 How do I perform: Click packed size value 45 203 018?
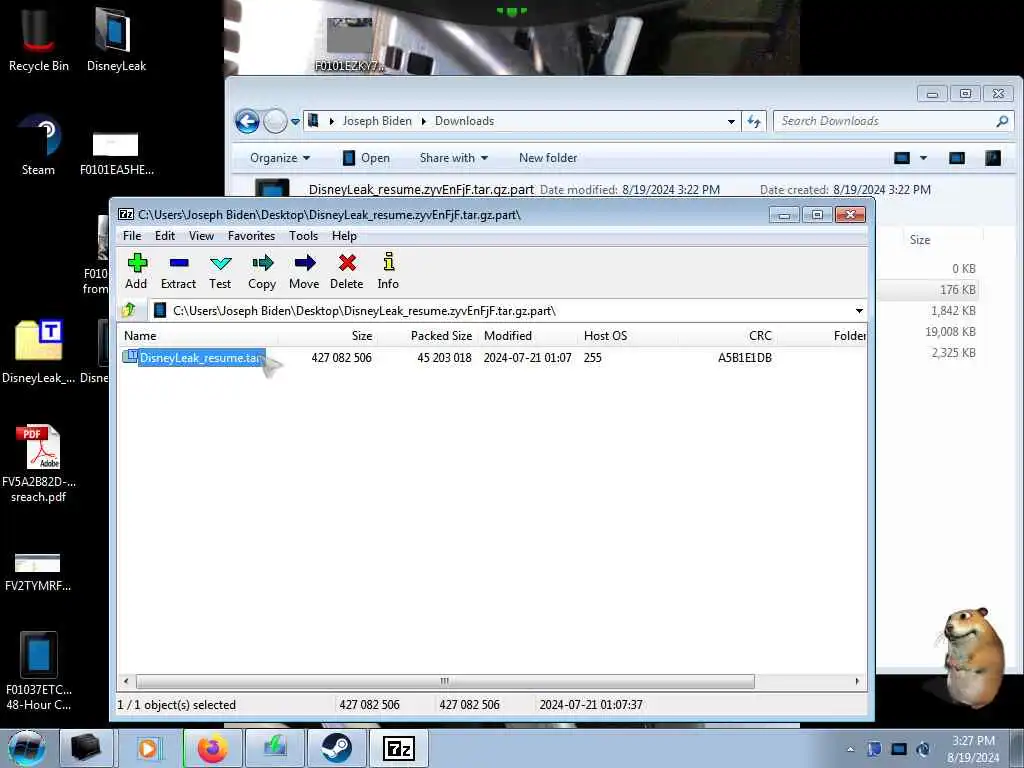(x=444, y=358)
